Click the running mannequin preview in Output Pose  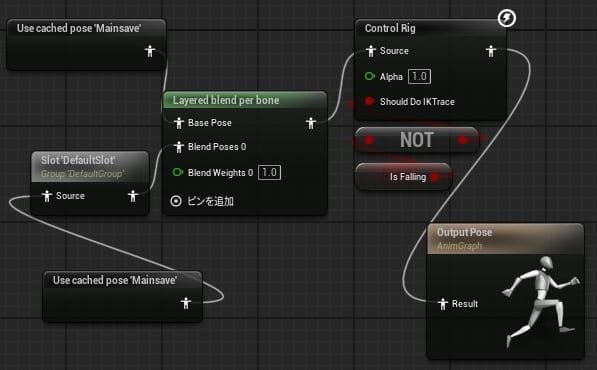541,301
